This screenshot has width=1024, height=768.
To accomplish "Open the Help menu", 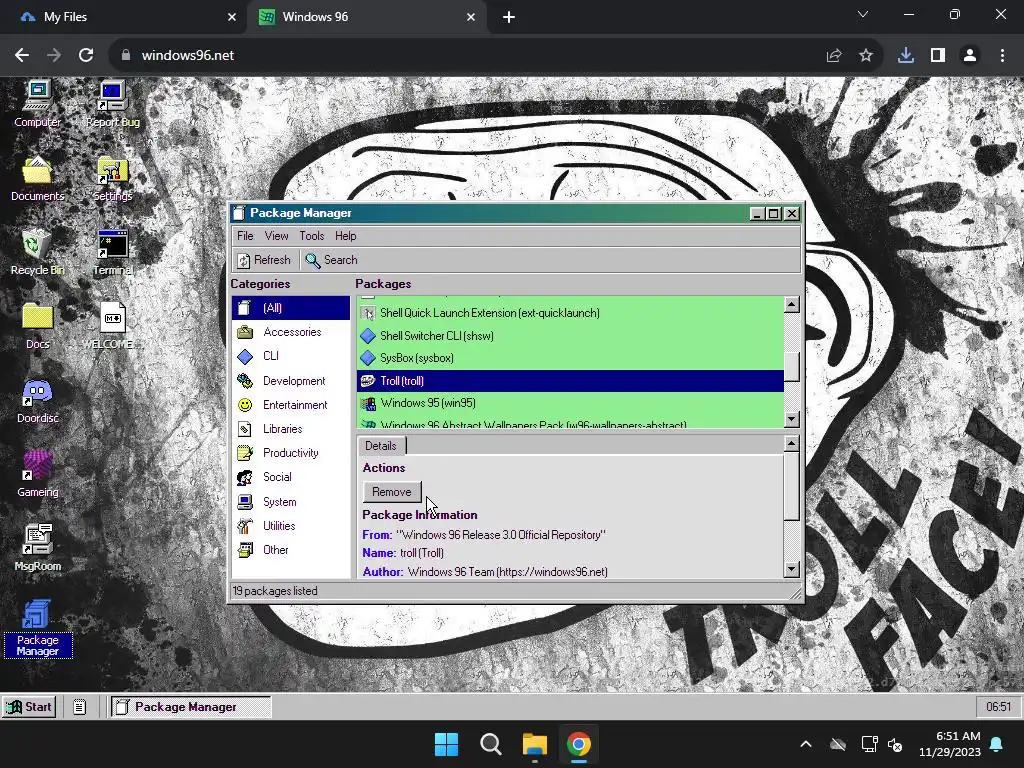I will pyautogui.click(x=345, y=236).
